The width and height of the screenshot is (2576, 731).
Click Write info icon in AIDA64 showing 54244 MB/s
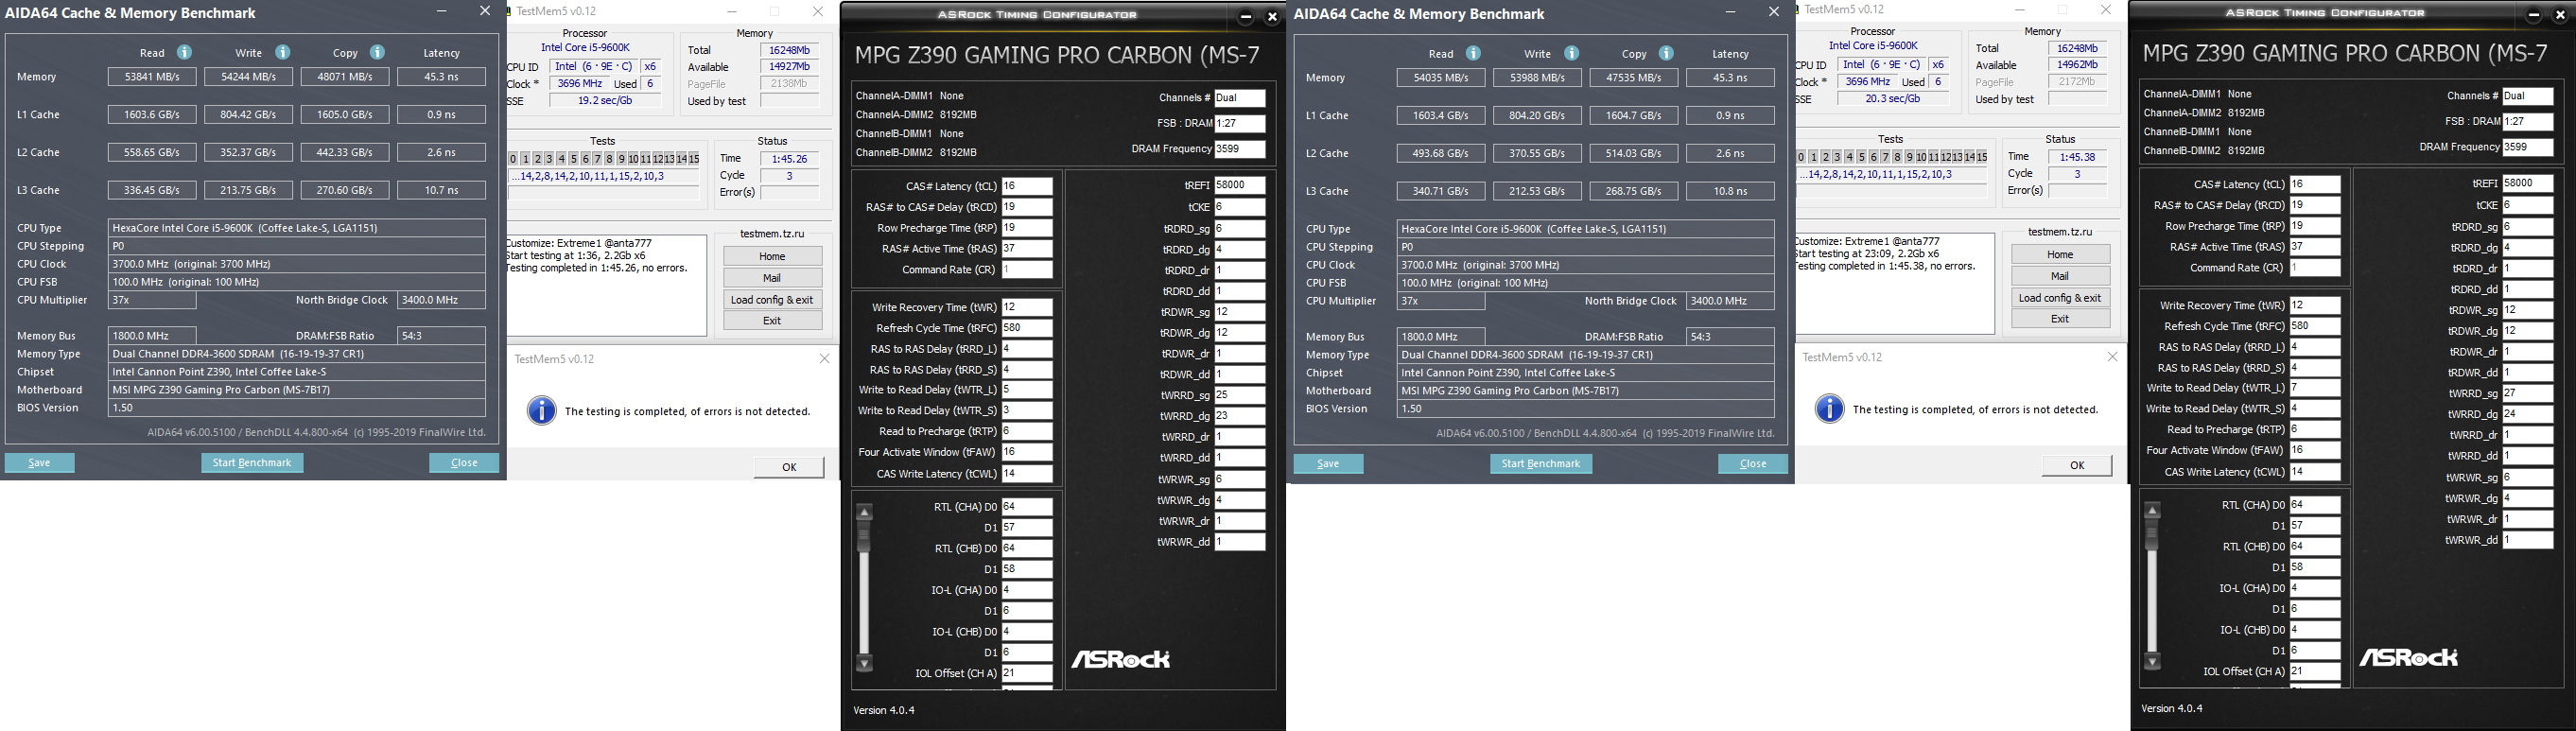tap(283, 53)
